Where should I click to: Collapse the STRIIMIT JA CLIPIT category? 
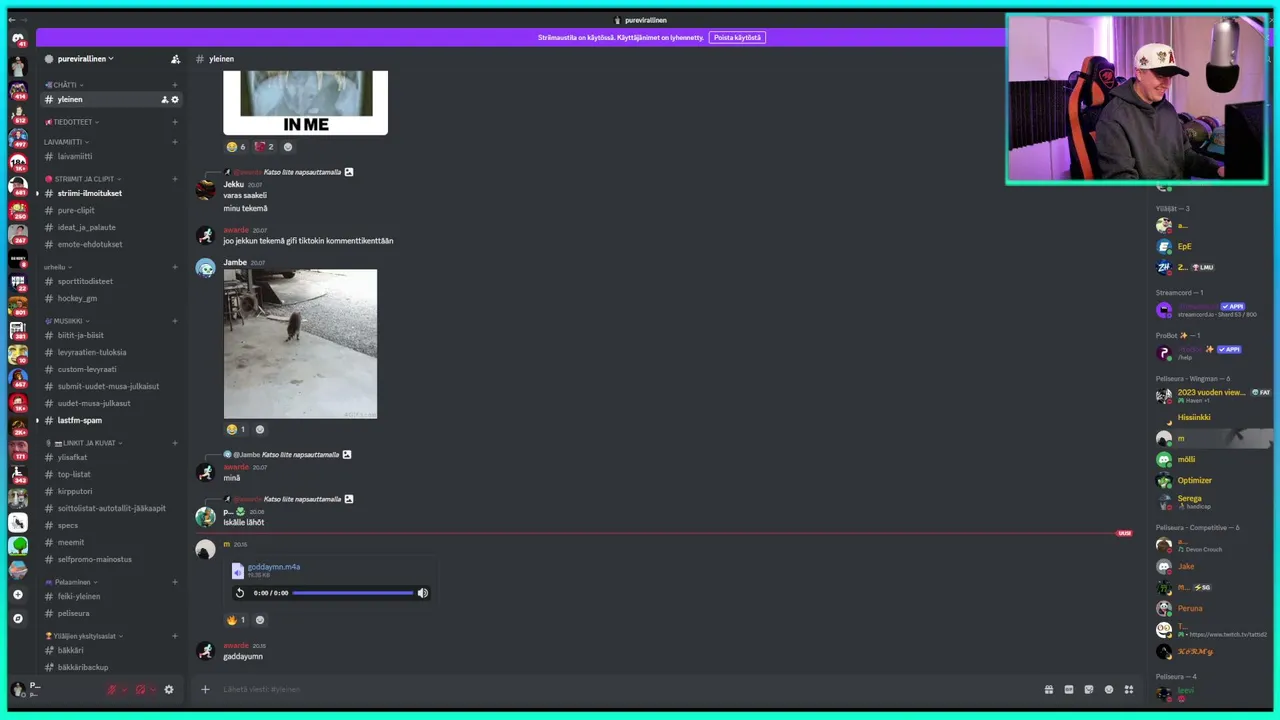pos(83,179)
